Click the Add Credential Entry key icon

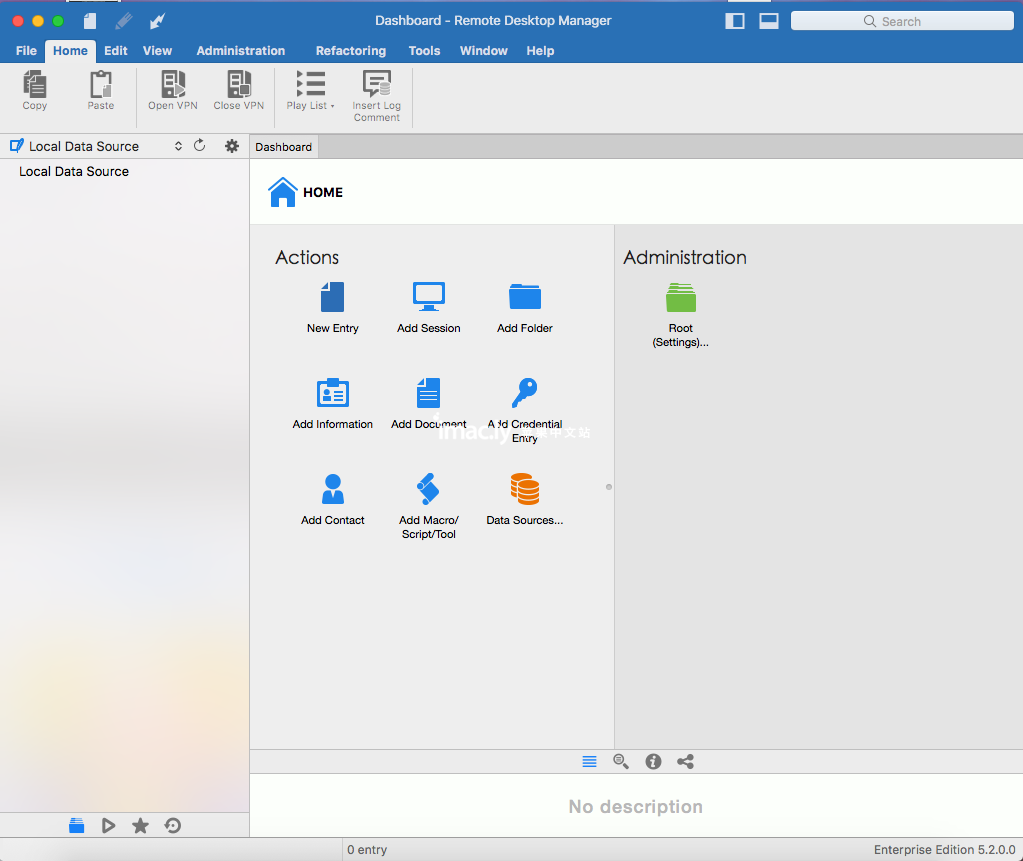point(525,393)
